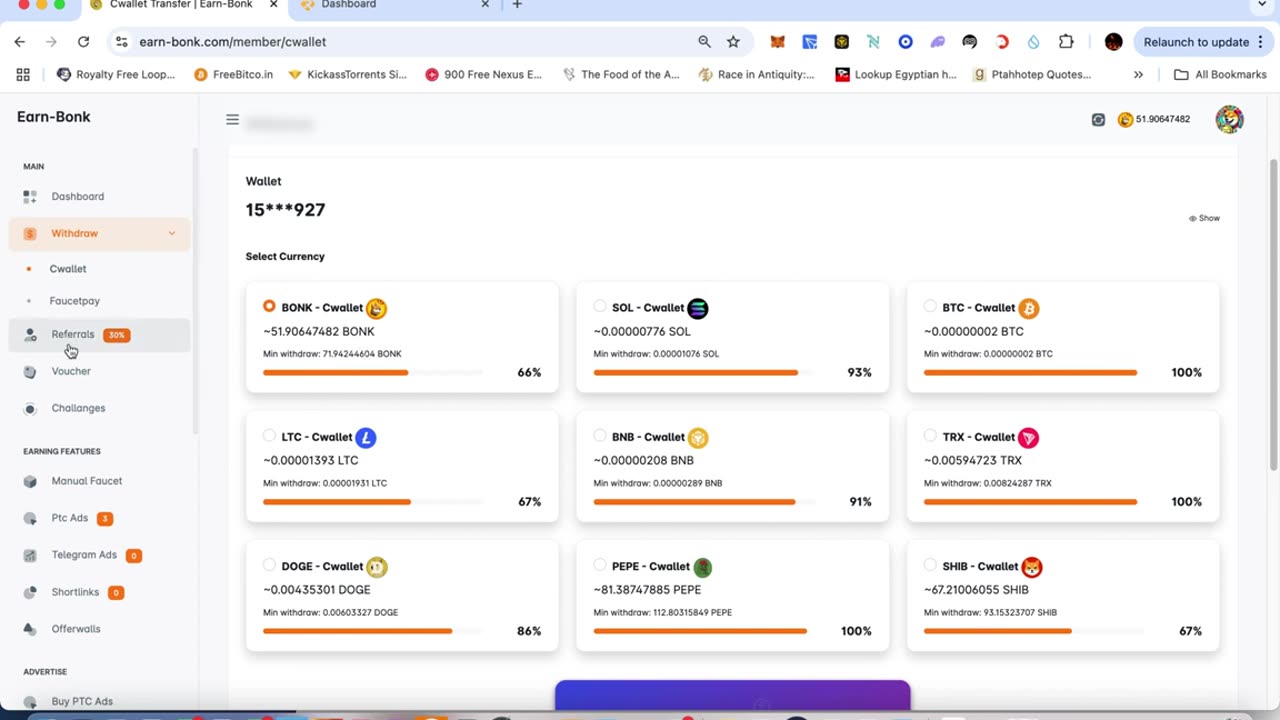Open the user avatar profile menu

(1229, 119)
